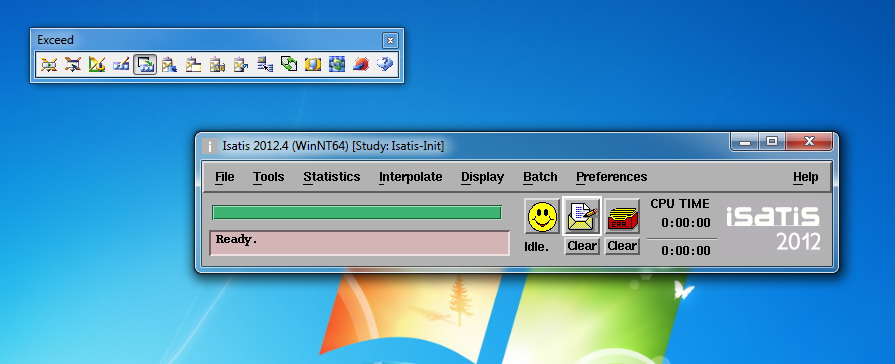Close the Exceed toolbar window
The image size is (895, 364).
tap(390, 40)
